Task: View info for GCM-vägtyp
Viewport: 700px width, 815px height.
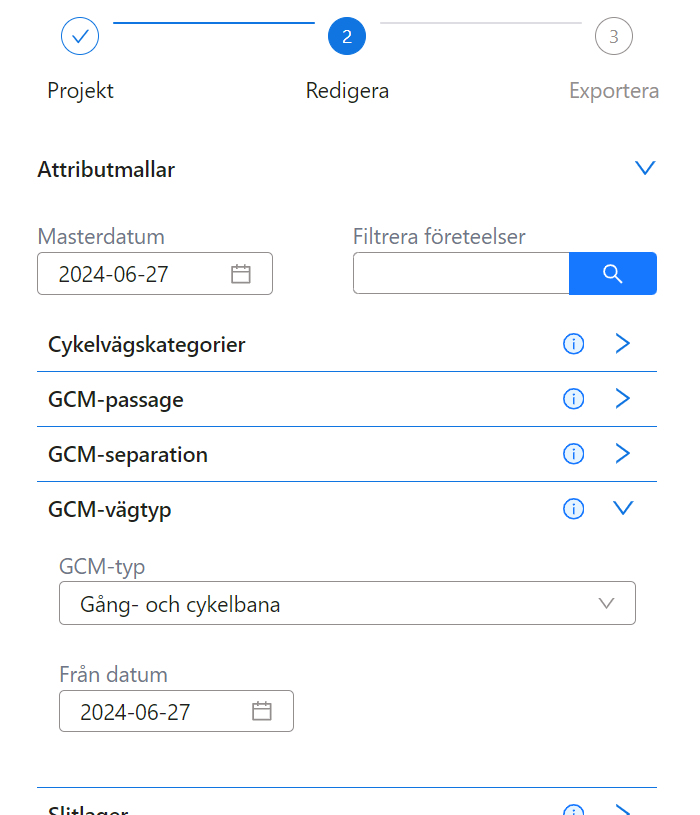Action: [x=573, y=509]
